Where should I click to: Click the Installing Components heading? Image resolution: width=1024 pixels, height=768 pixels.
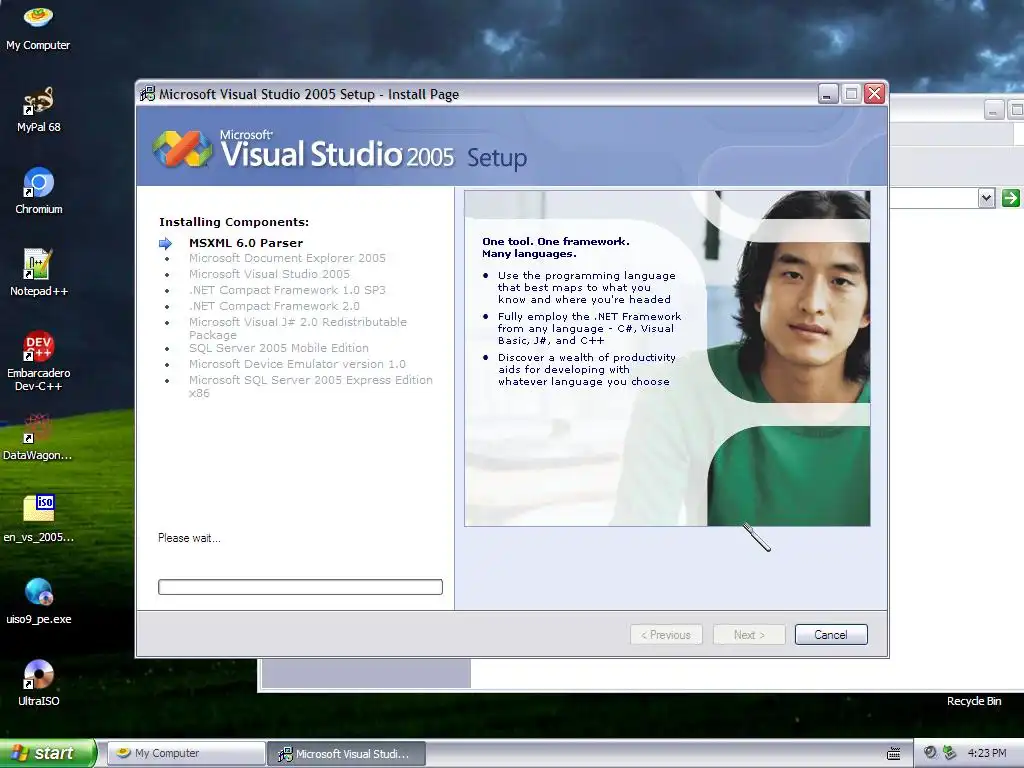tap(234, 222)
